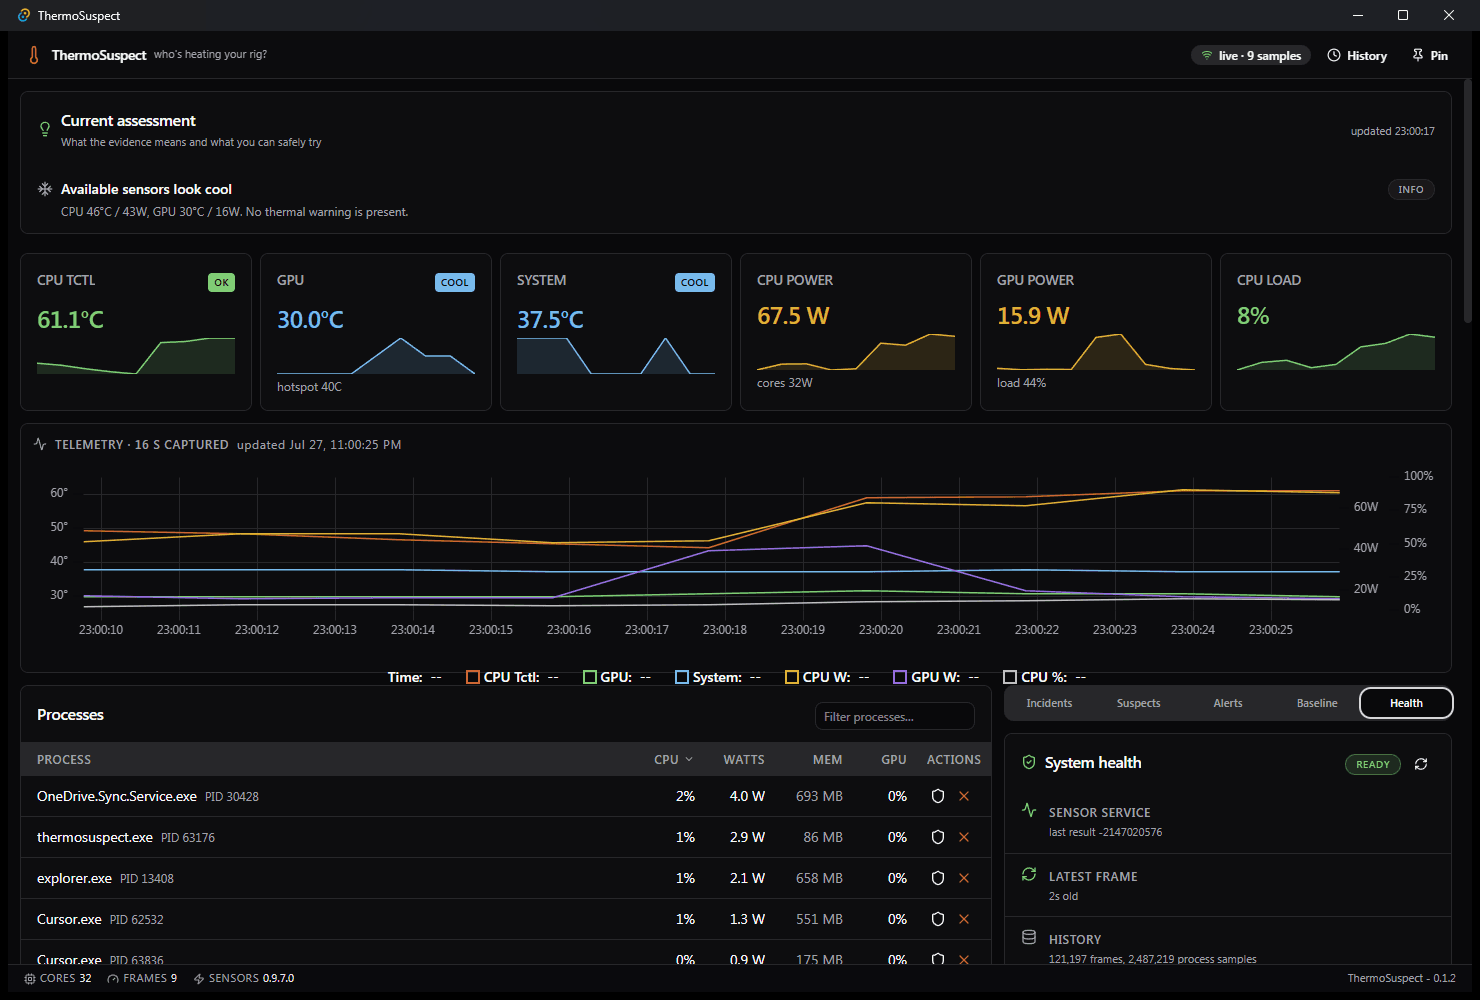
Task: Click the telemetry pulse icon
Action: click(x=40, y=444)
